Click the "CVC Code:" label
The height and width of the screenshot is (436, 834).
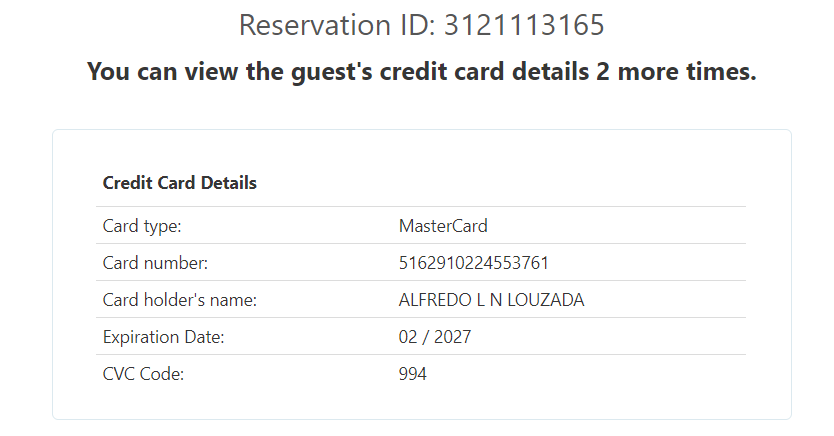click(143, 374)
